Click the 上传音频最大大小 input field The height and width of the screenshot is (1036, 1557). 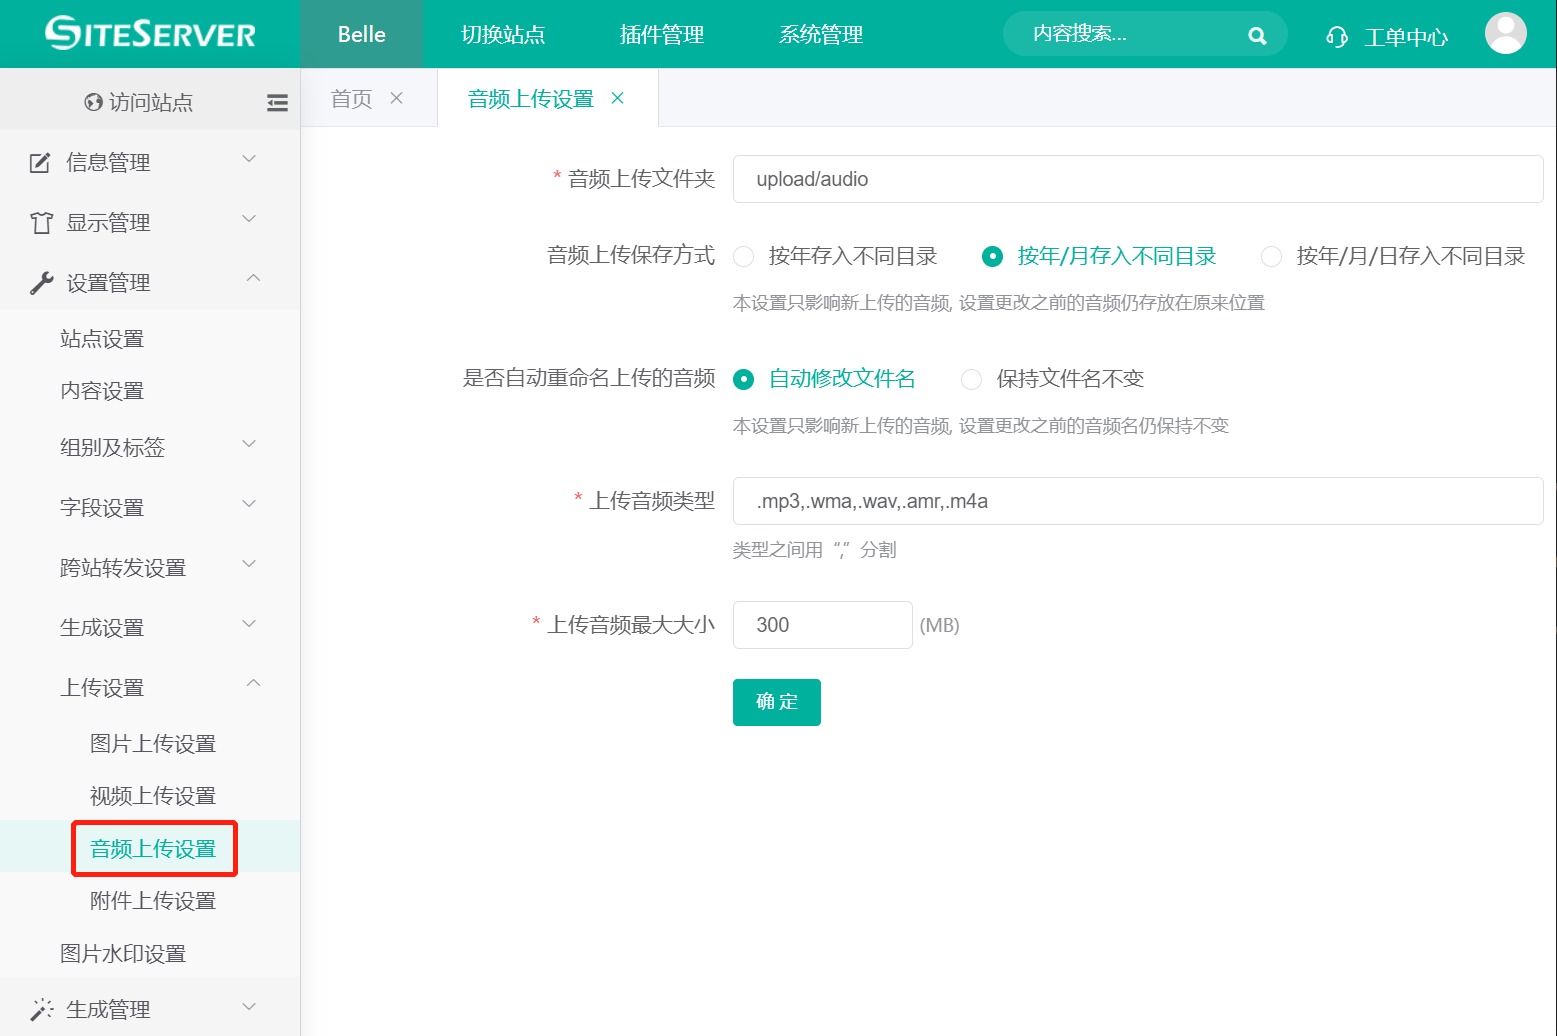point(822,624)
